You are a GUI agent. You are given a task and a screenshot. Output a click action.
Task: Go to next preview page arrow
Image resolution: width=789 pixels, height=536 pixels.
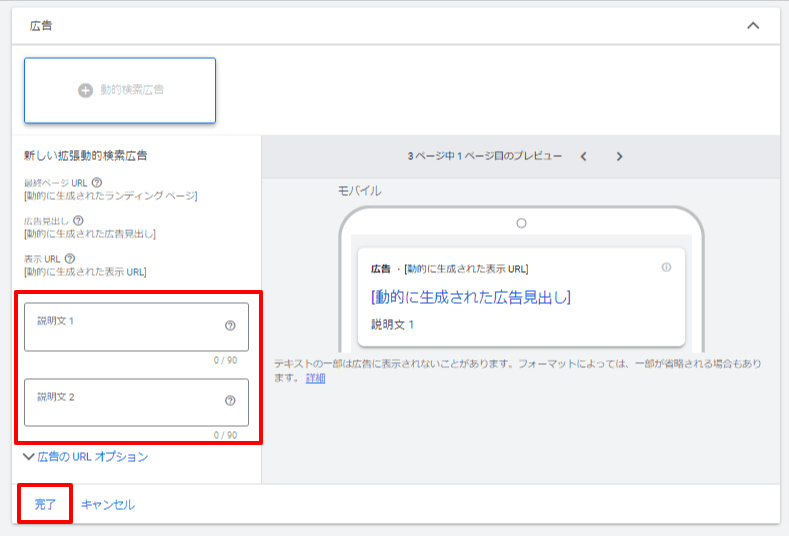(x=619, y=157)
